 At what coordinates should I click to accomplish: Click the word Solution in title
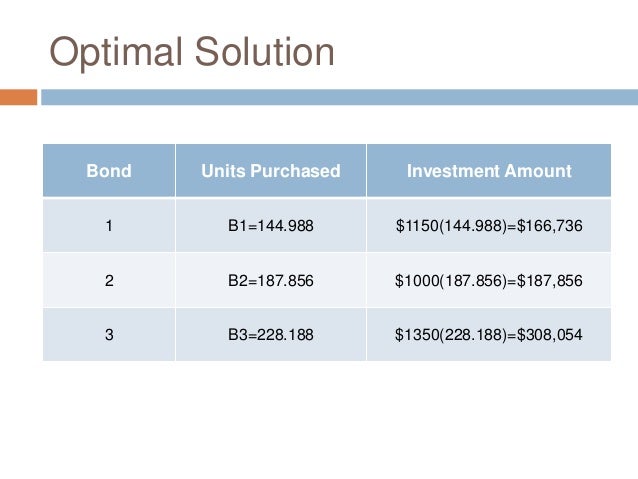point(264,51)
